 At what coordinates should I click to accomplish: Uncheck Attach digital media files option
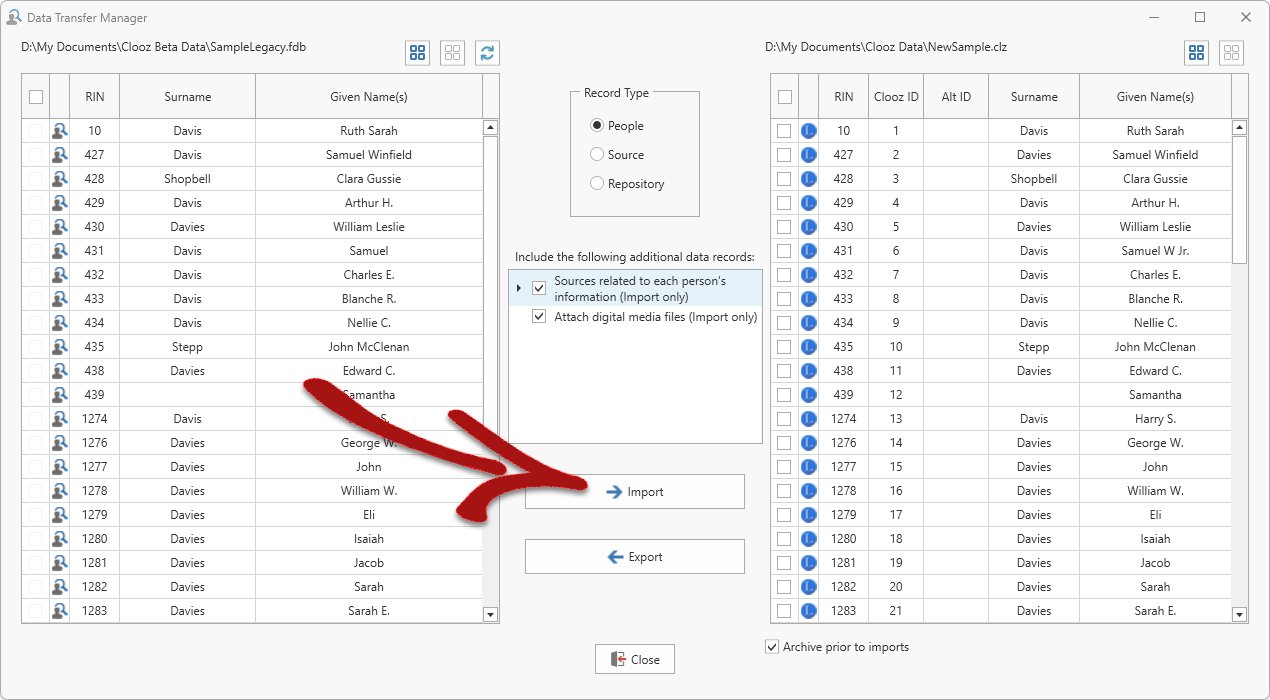point(540,317)
